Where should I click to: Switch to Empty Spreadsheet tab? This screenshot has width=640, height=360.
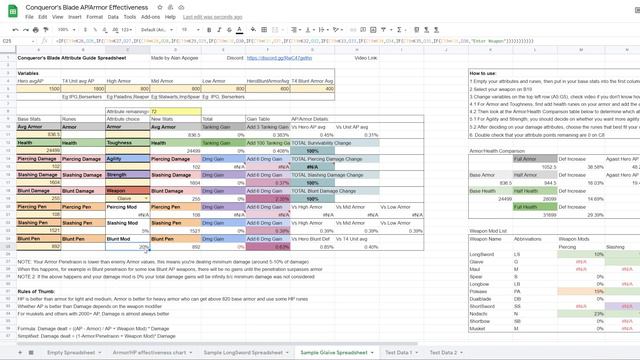pos(71,352)
